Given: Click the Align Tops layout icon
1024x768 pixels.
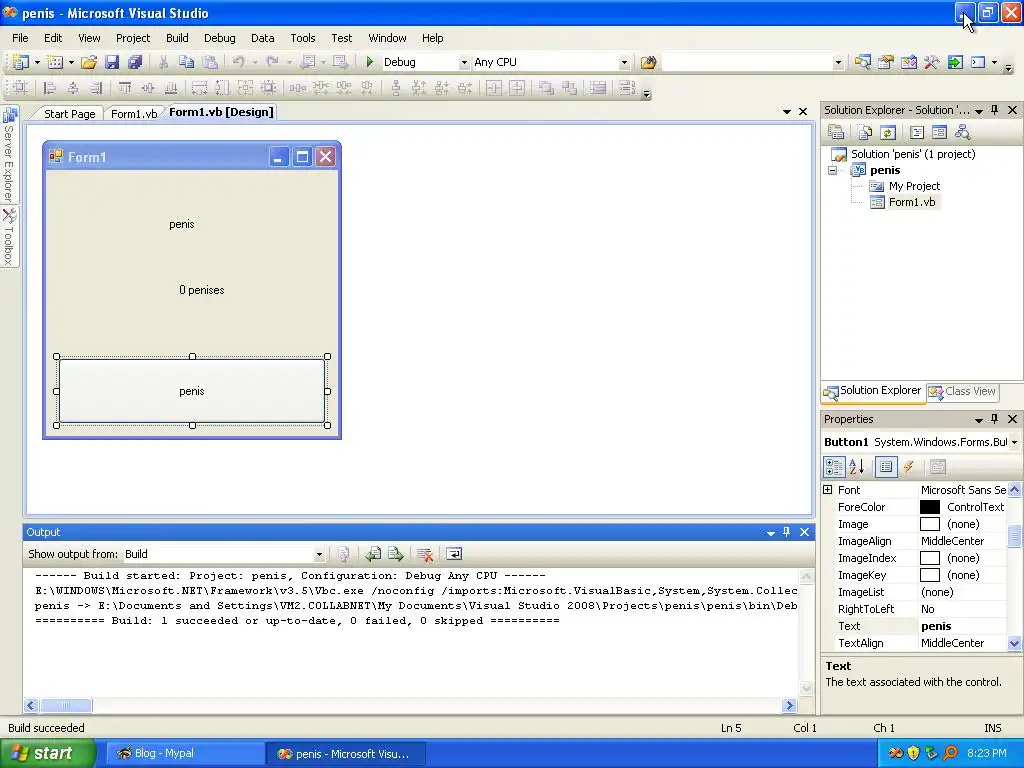Looking at the screenshot, I should pyautogui.click(x=125, y=88).
